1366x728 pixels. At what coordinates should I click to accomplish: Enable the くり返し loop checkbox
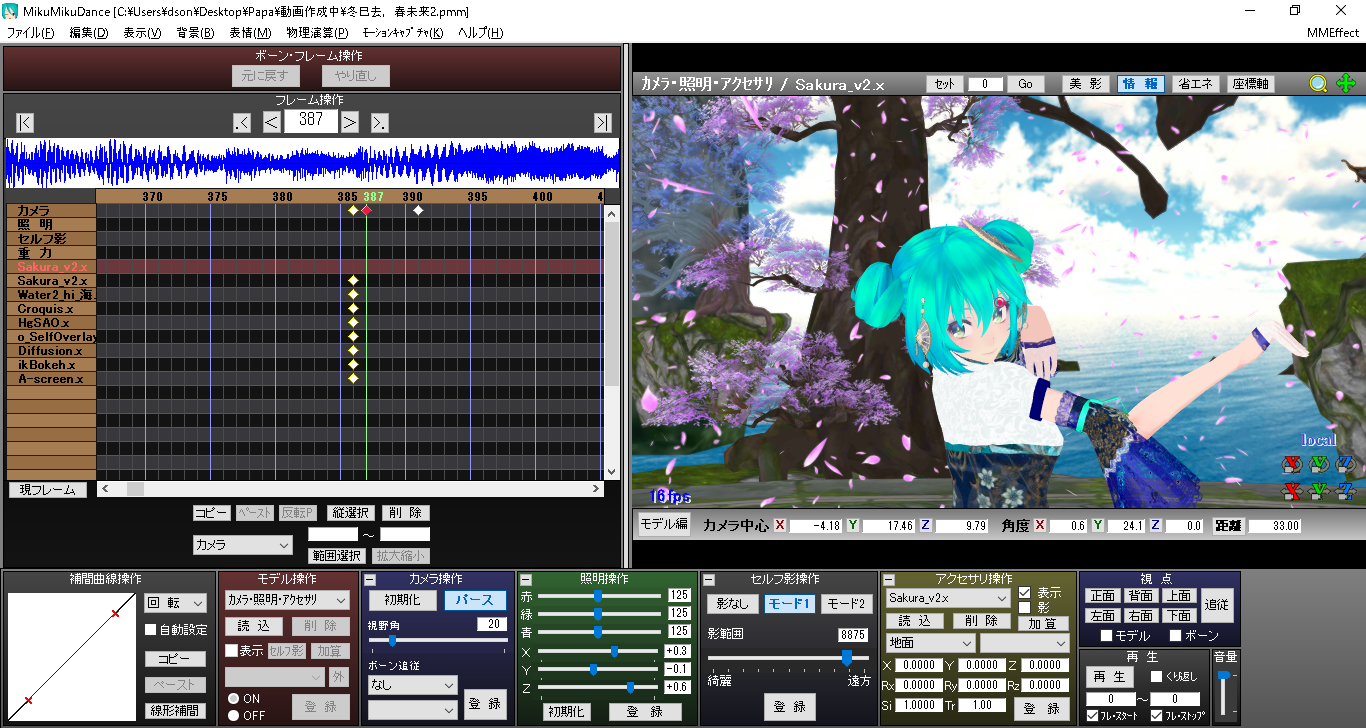coord(1156,677)
